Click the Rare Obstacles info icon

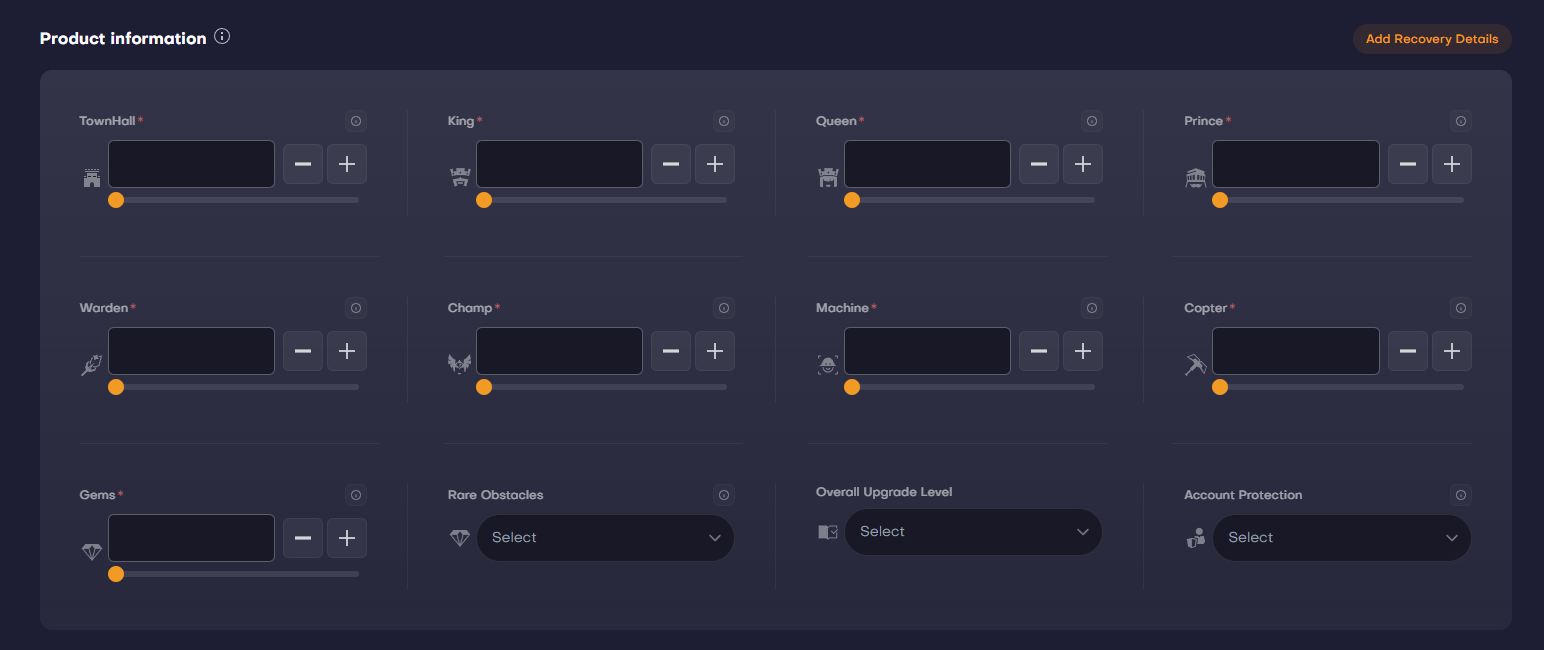click(724, 495)
